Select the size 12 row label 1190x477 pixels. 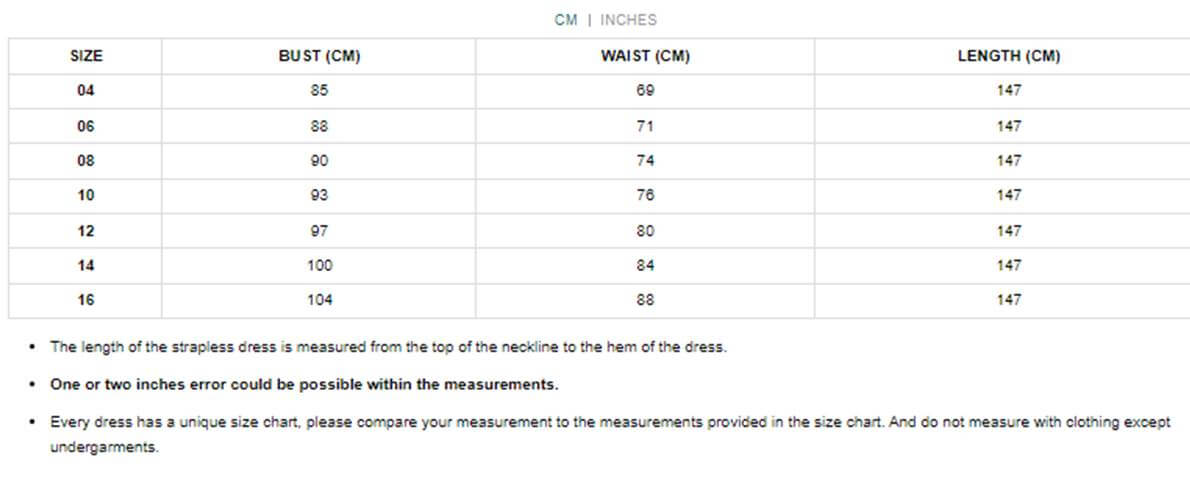point(86,231)
